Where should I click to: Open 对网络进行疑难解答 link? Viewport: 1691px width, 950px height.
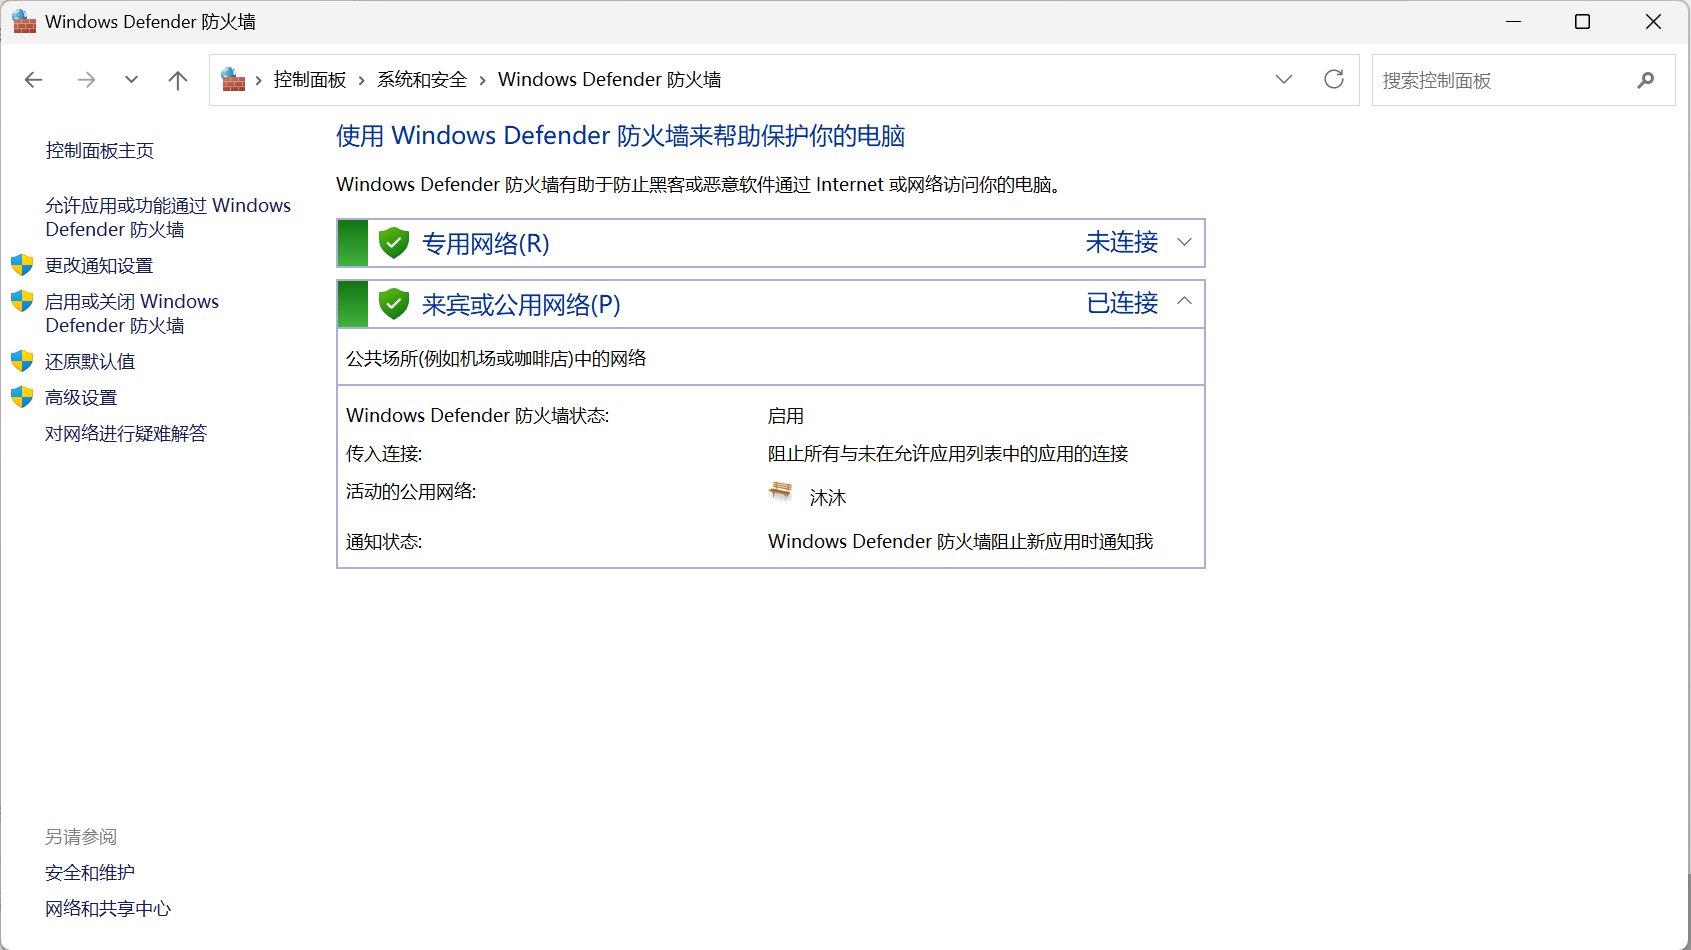126,434
